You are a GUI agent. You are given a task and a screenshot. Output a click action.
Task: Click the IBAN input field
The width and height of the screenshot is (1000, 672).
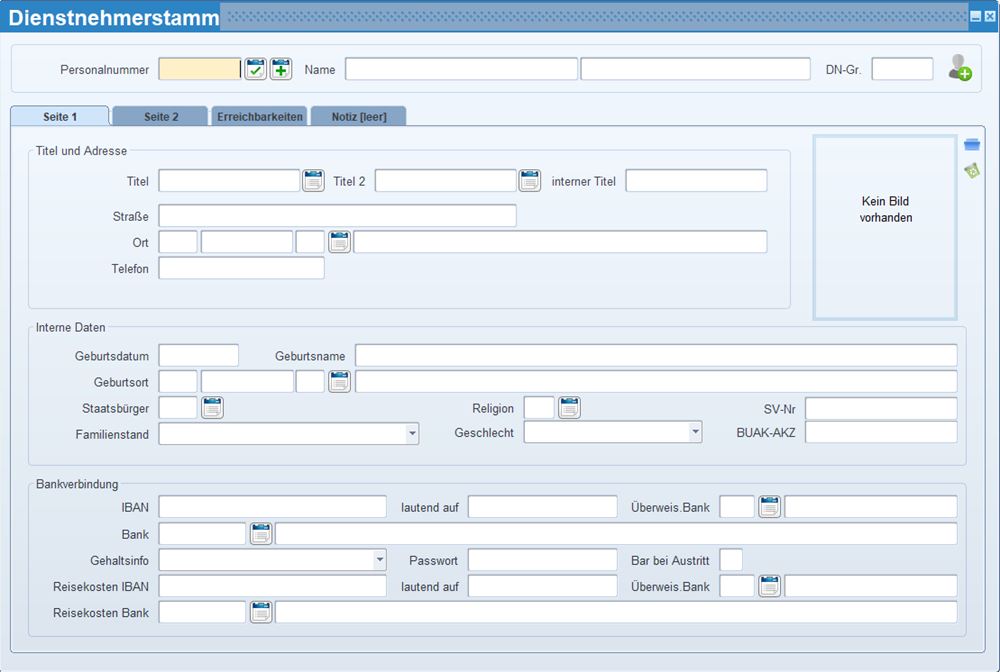point(273,507)
